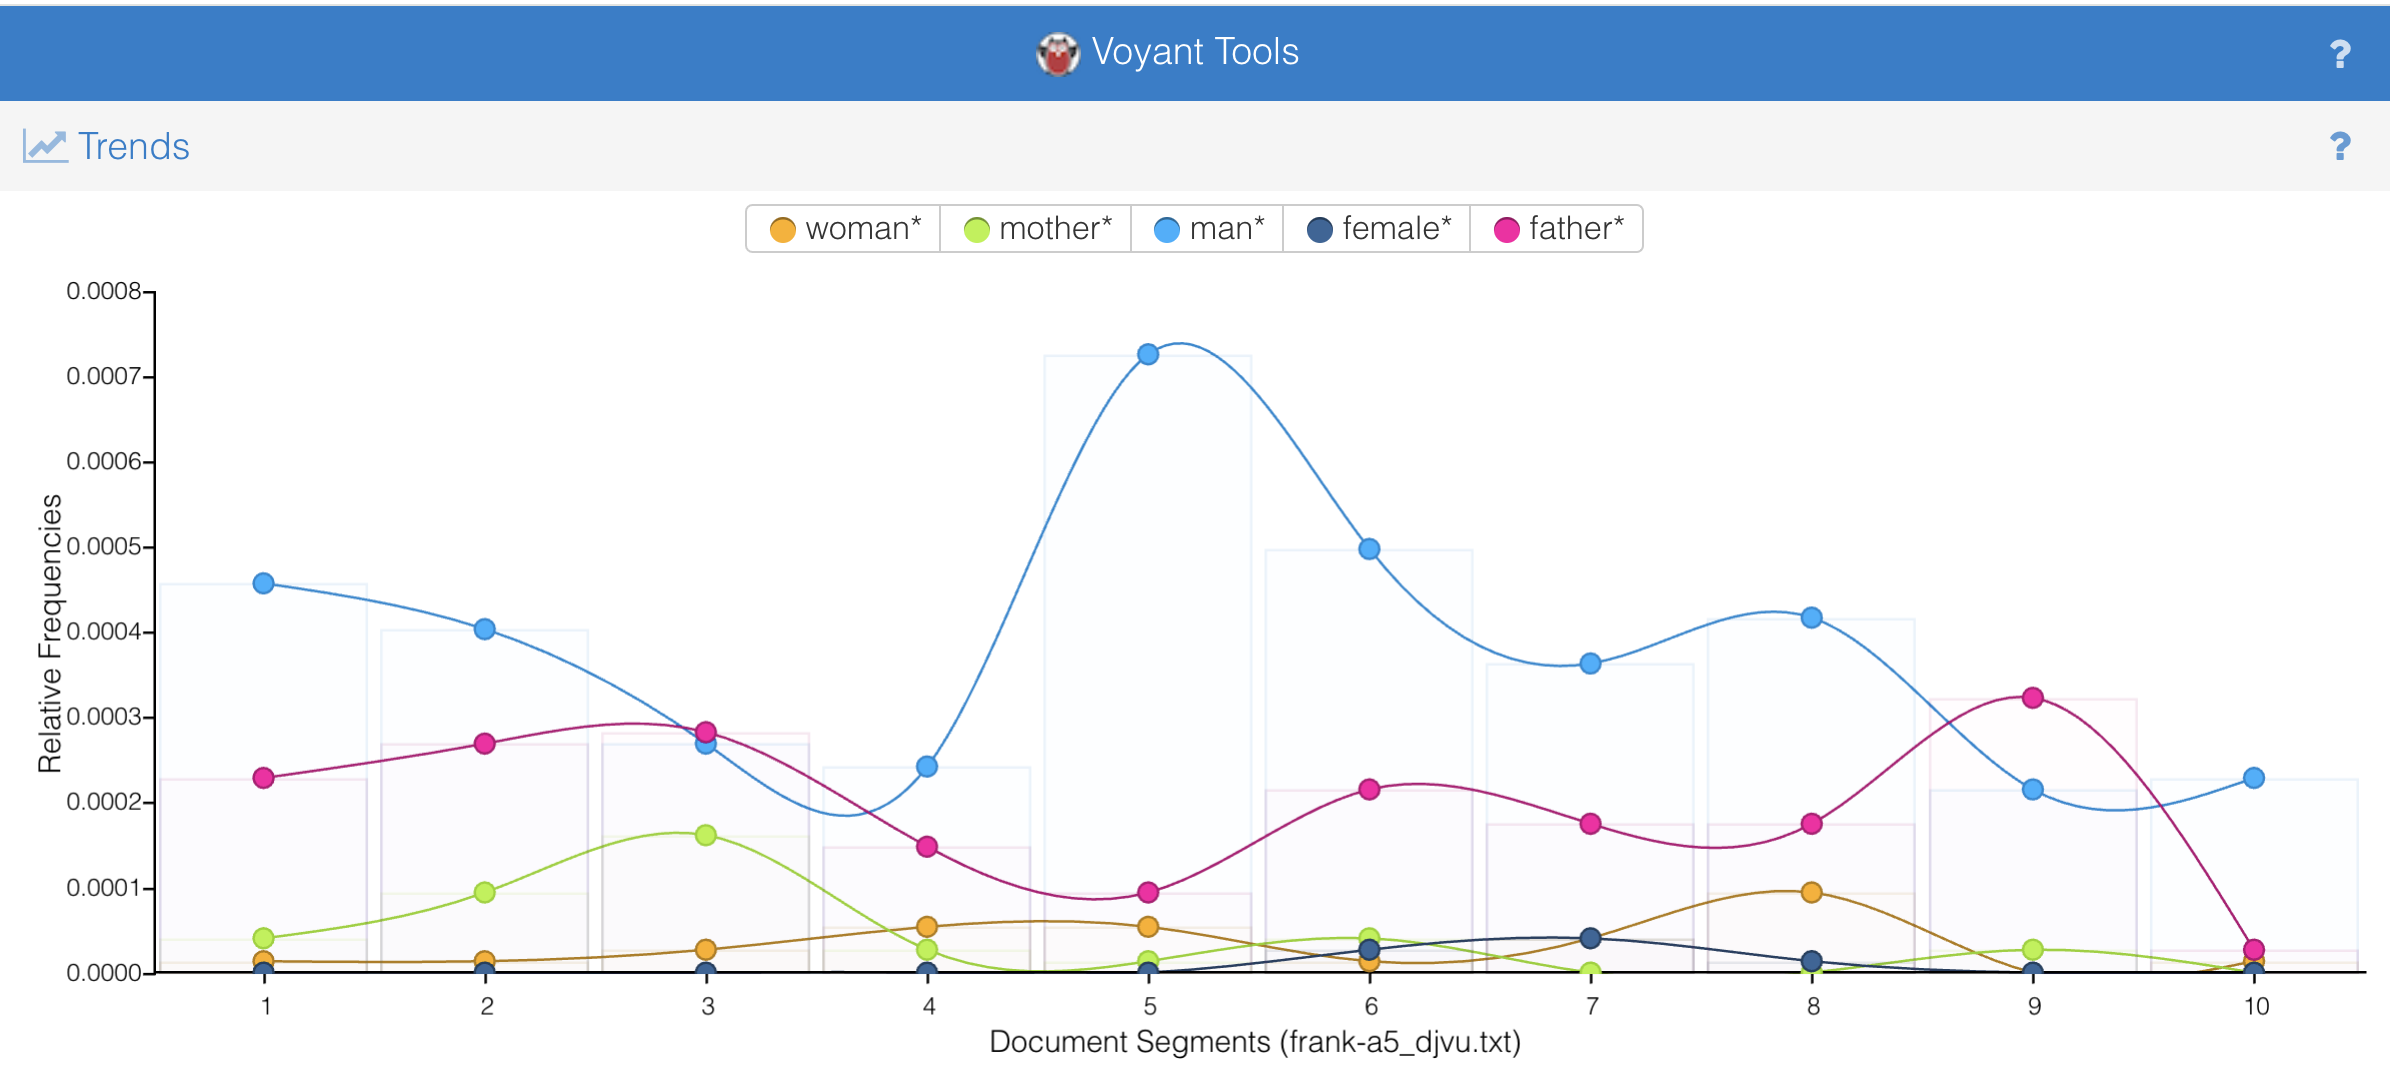This screenshot has height=1084, width=2390.
Task: Click the Voyant Tools title text
Action: click(1196, 52)
